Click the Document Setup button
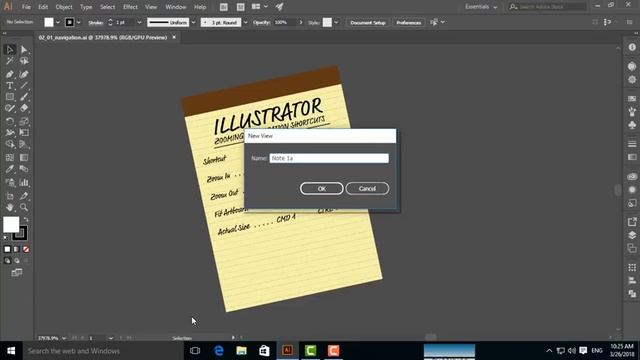The image size is (640, 360). pos(368,22)
